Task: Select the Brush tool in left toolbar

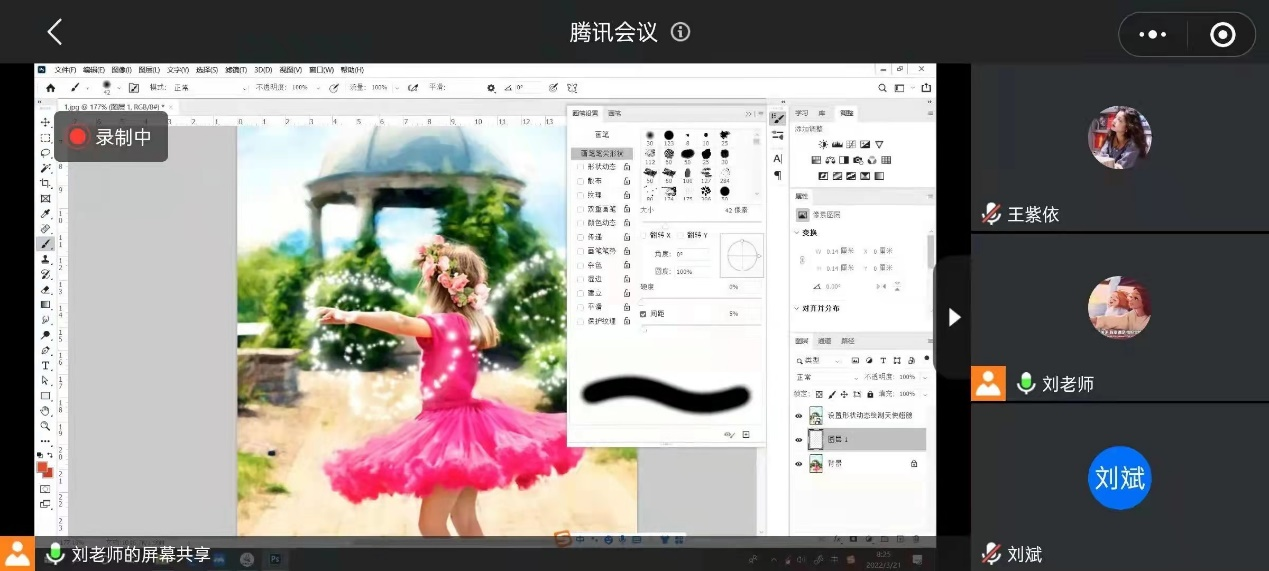Action: tap(45, 243)
